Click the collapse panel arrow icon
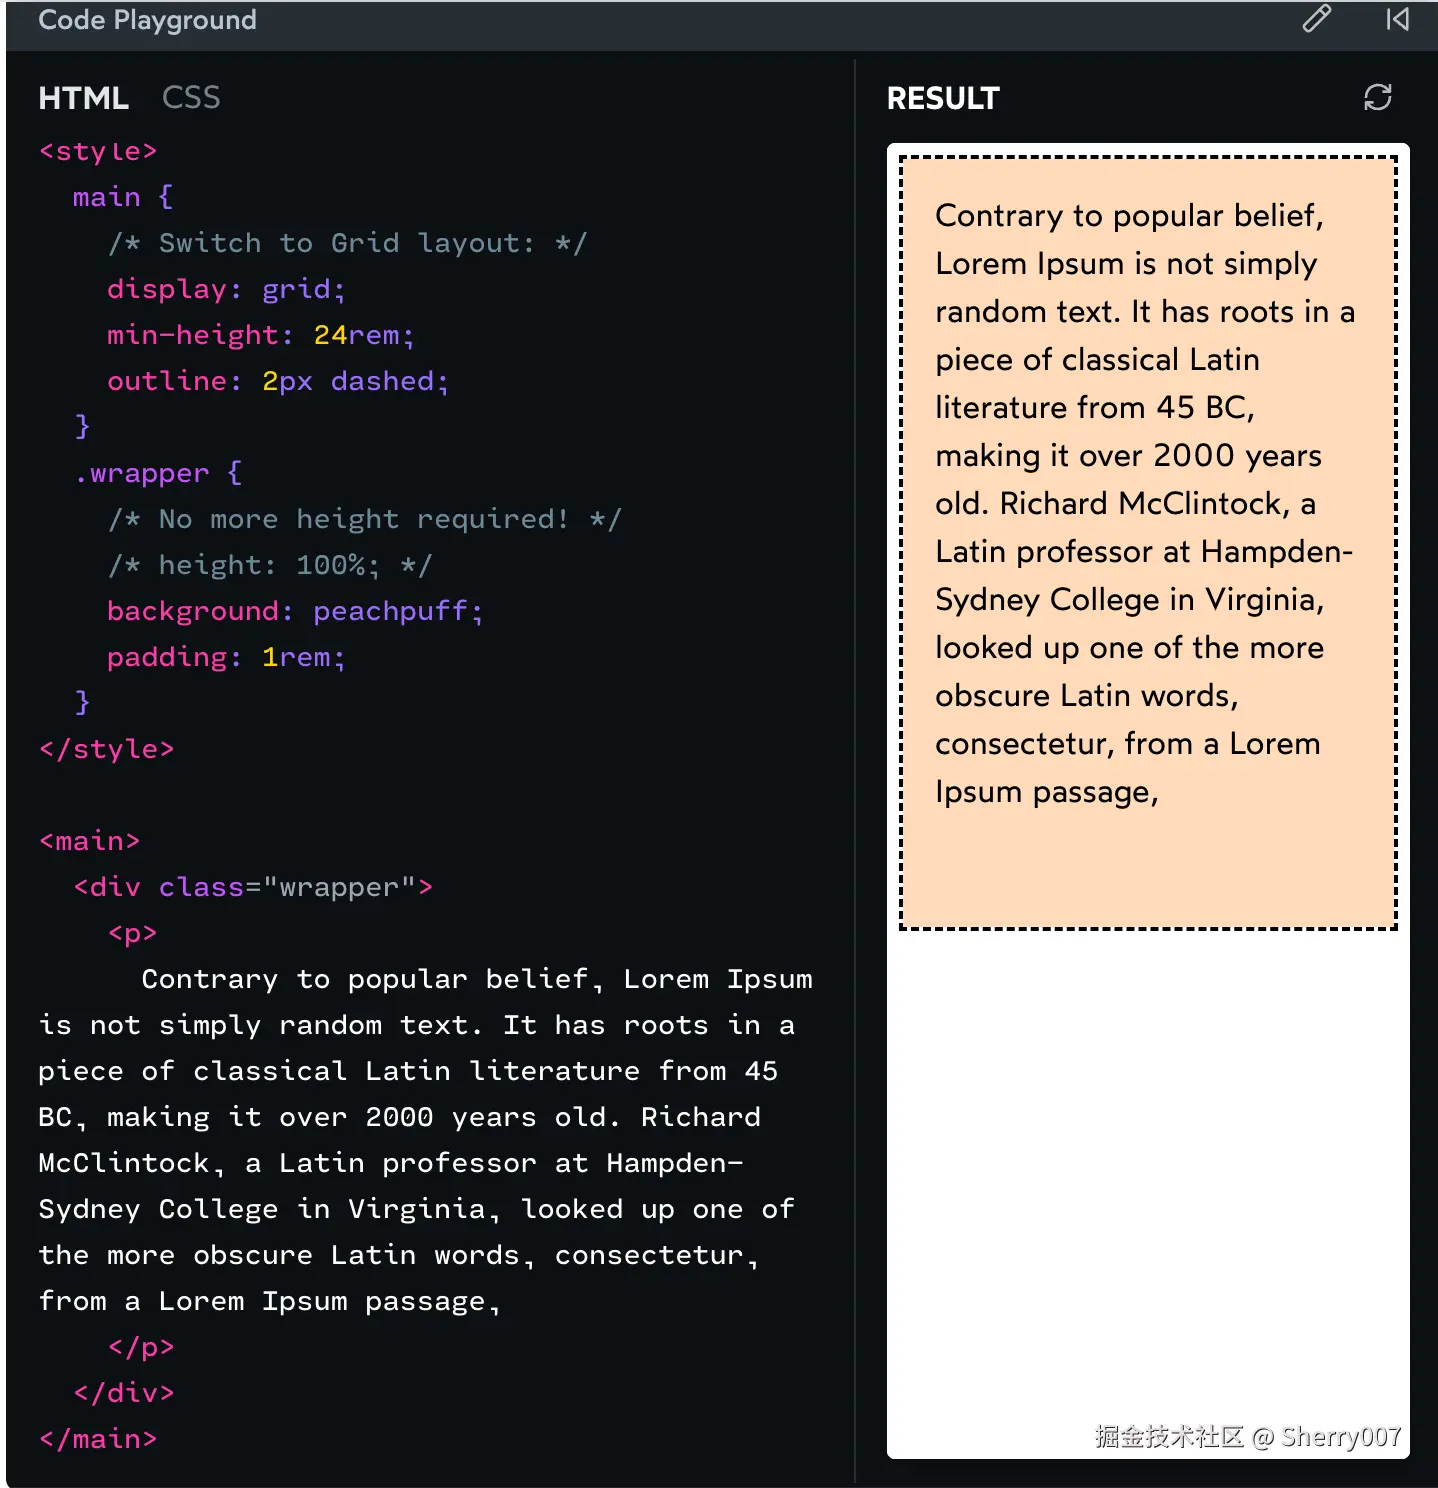The width and height of the screenshot is (1438, 1488). [x=1397, y=19]
